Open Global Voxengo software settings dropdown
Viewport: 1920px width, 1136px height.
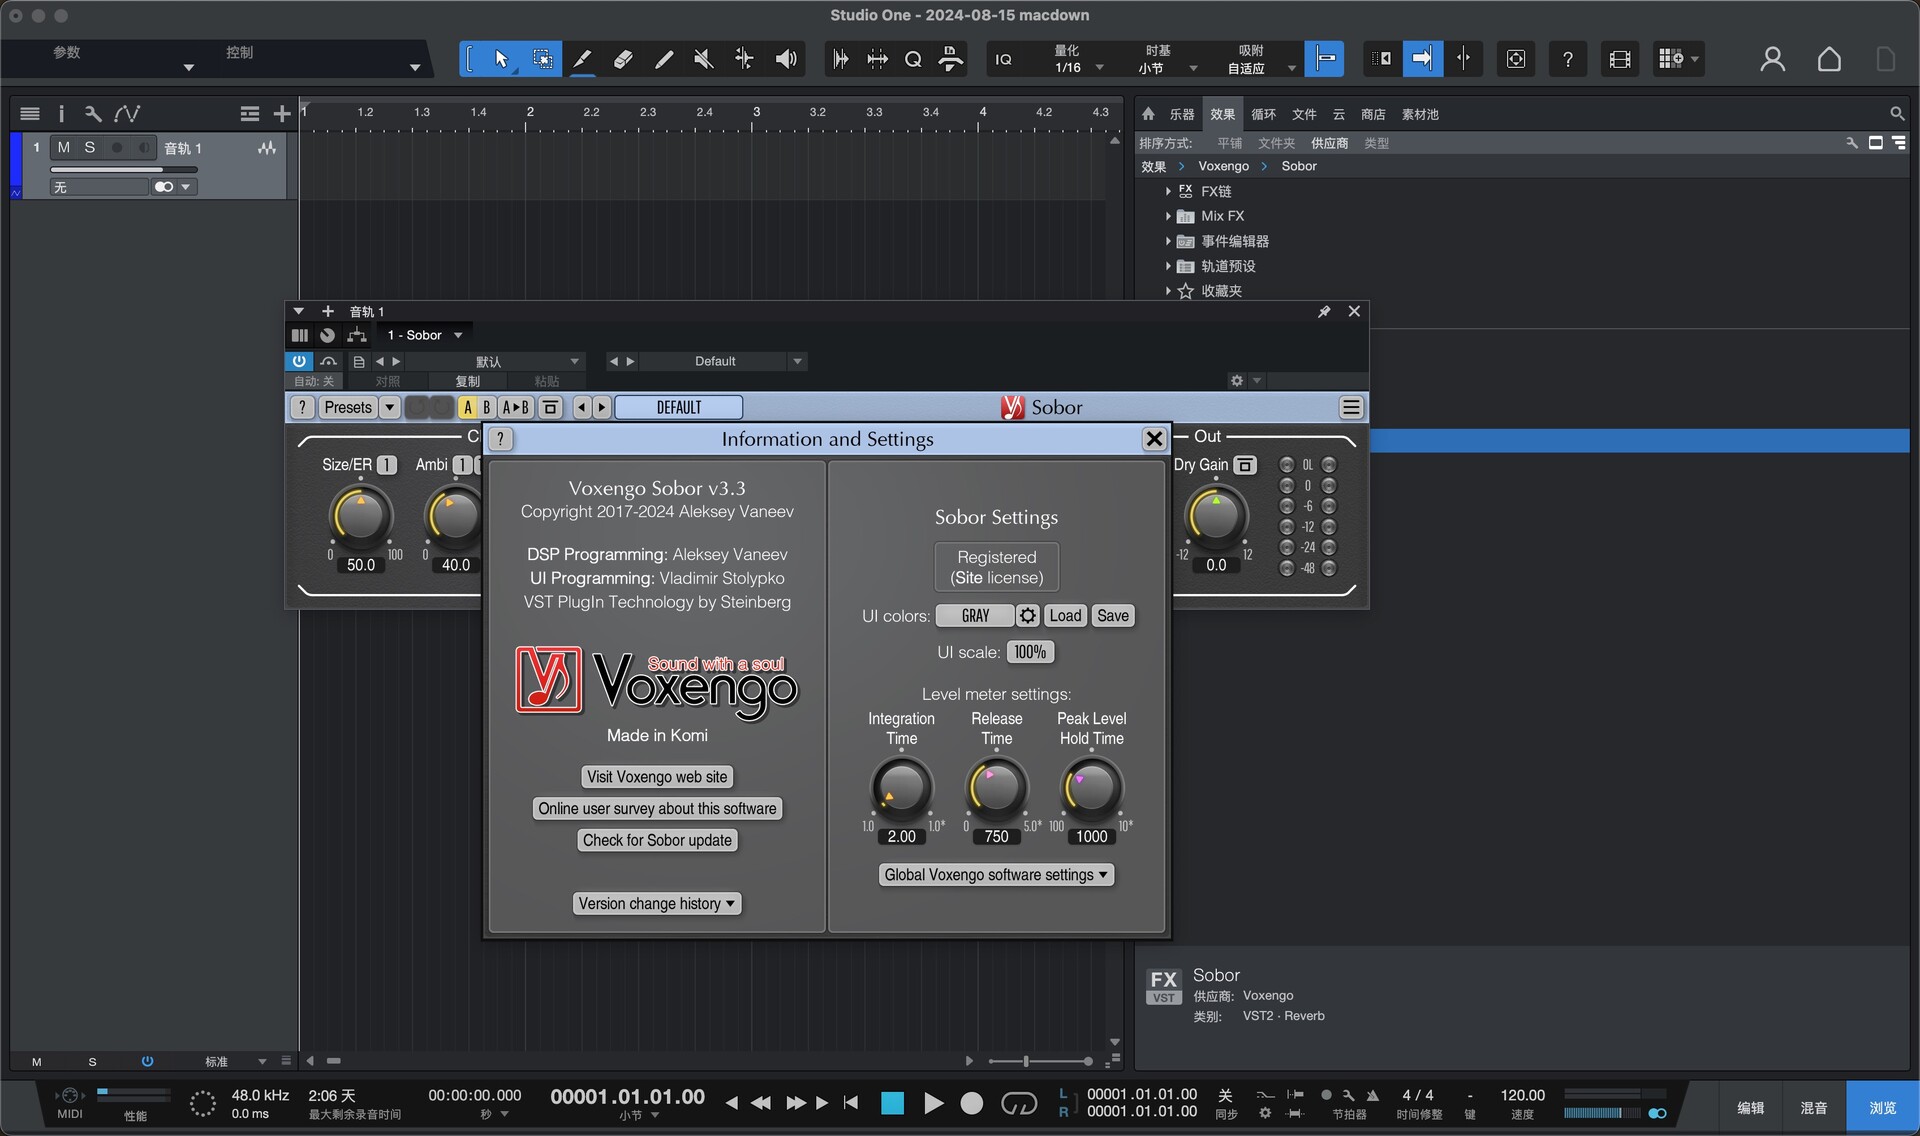[x=996, y=875]
